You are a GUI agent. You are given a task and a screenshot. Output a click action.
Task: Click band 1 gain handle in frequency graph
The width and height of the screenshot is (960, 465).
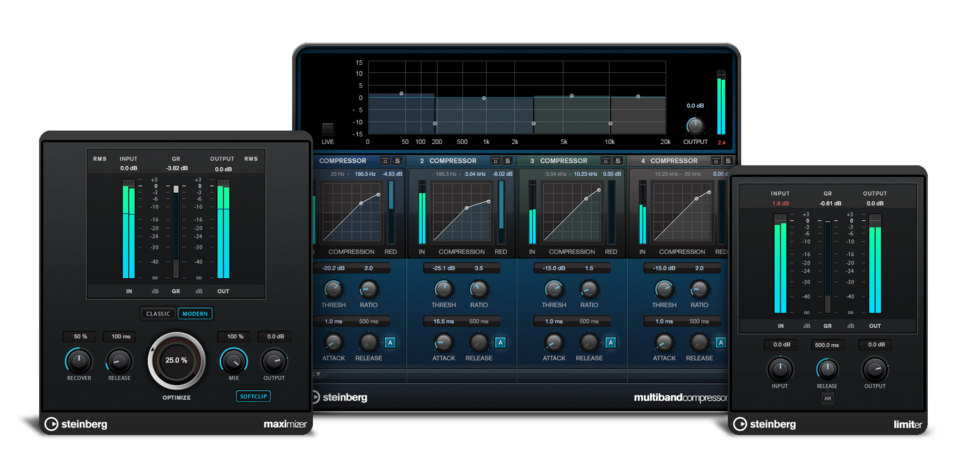click(x=402, y=94)
